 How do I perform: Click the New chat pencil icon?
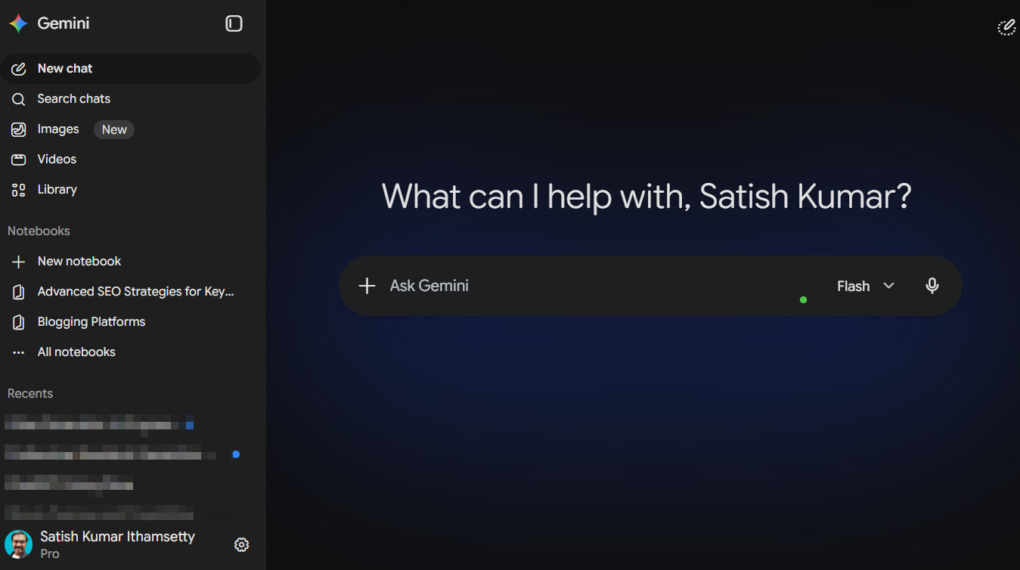[18, 68]
